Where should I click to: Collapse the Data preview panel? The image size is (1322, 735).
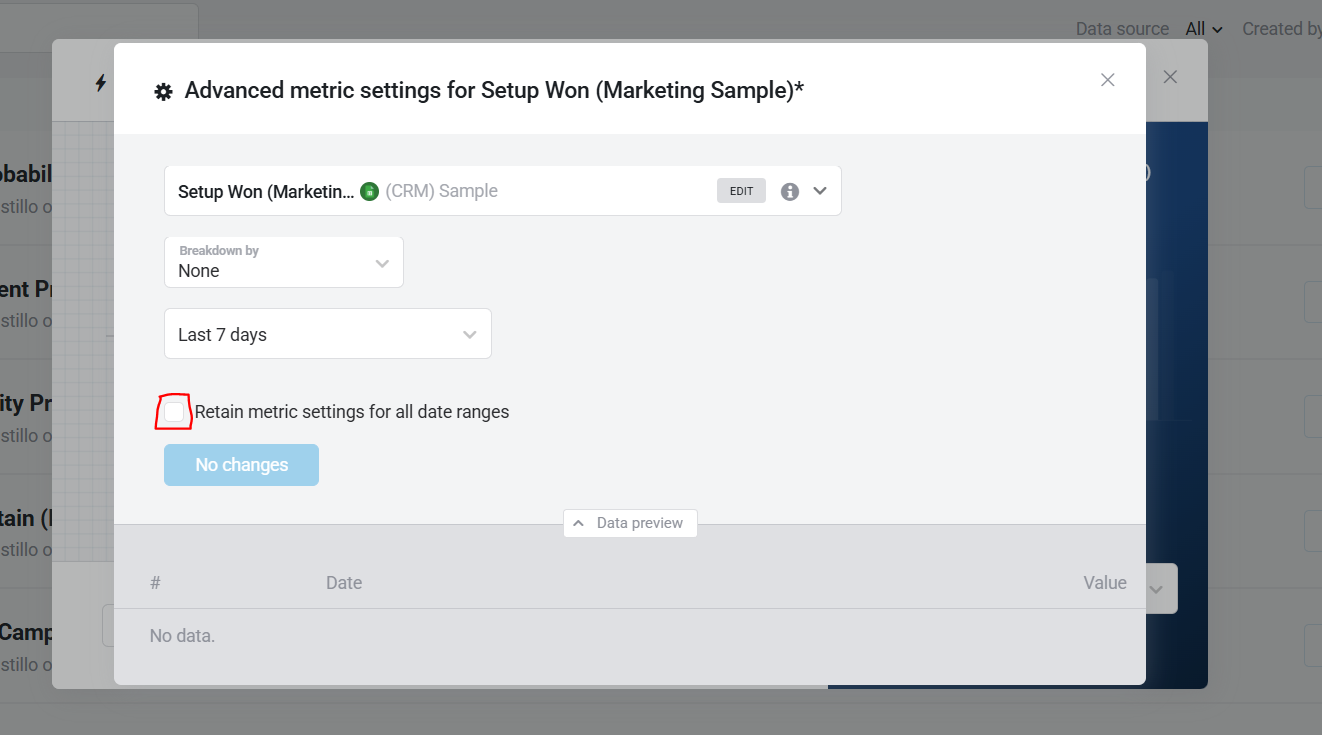(x=630, y=523)
